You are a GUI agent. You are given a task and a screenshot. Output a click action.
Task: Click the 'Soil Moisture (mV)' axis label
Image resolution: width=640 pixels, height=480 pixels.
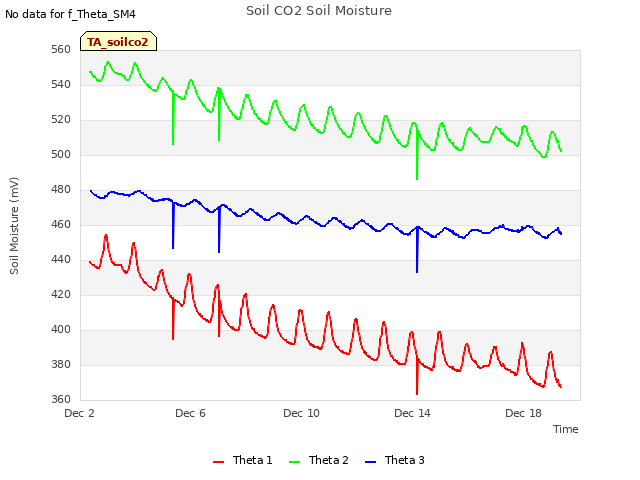tap(14, 226)
